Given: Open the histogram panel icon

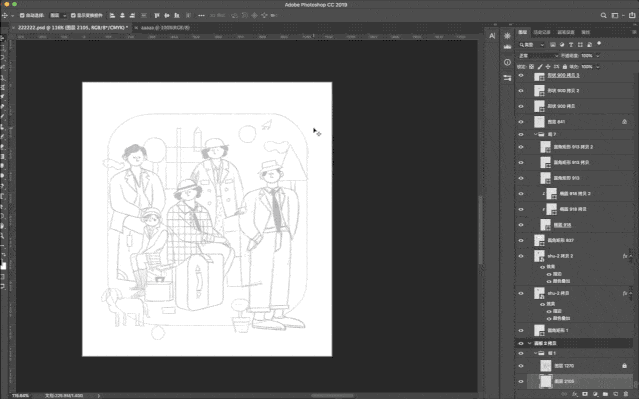Looking at the screenshot, I should 507,47.
